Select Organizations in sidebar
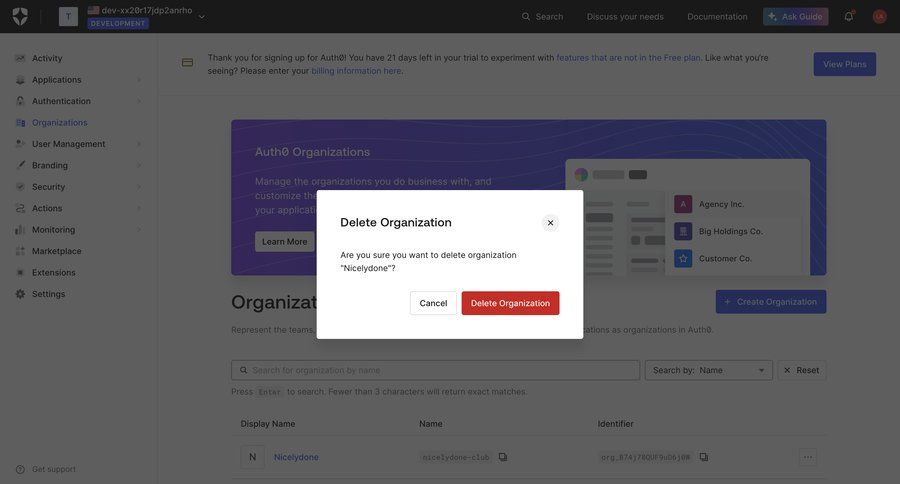Image resolution: width=900 pixels, height=484 pixels. tap(60, 122)
